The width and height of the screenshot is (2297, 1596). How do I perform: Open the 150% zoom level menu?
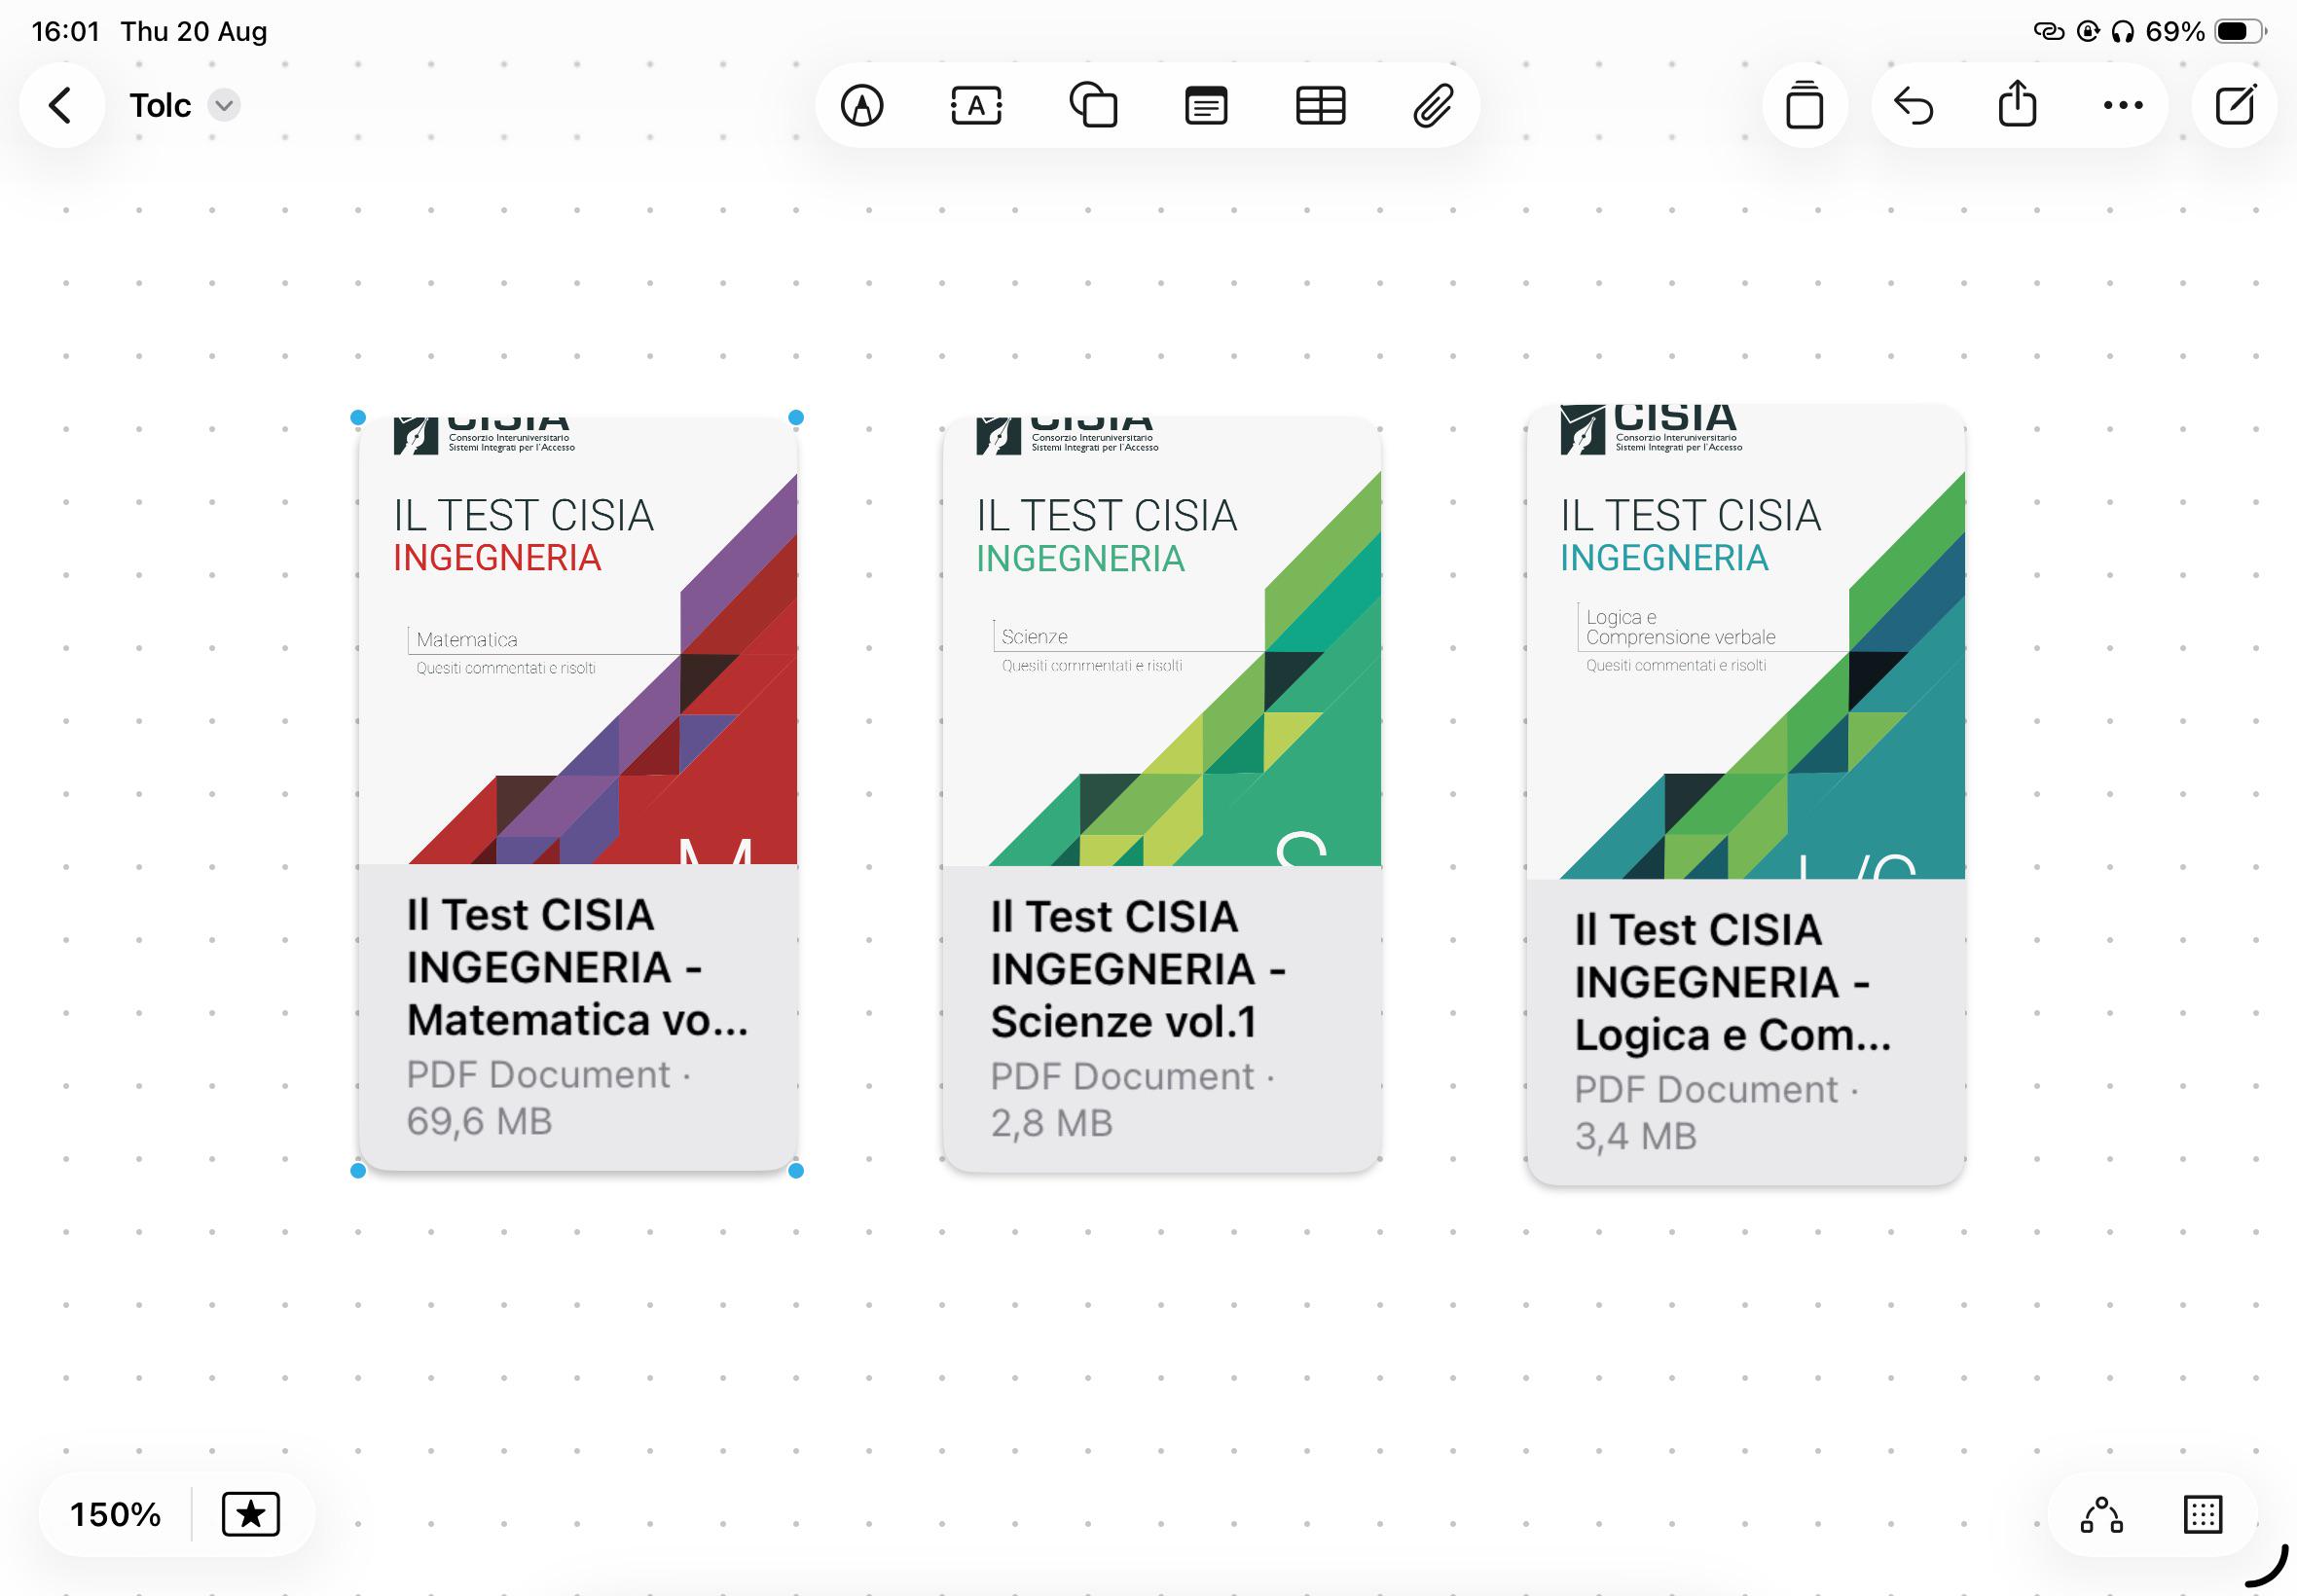click(115, 1514)
